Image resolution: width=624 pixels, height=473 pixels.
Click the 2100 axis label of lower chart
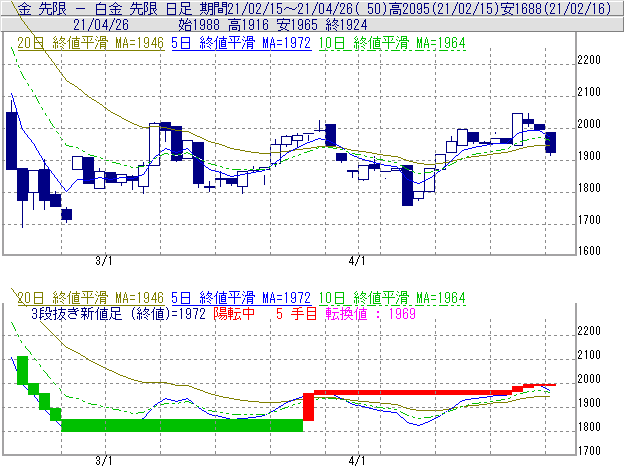[x=589, y=355]
